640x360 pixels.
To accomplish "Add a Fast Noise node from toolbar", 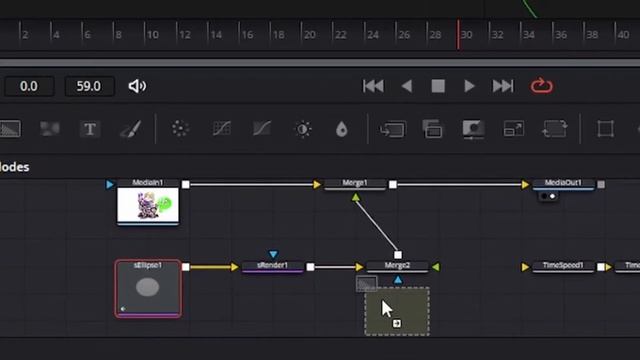I will (50, 129).
